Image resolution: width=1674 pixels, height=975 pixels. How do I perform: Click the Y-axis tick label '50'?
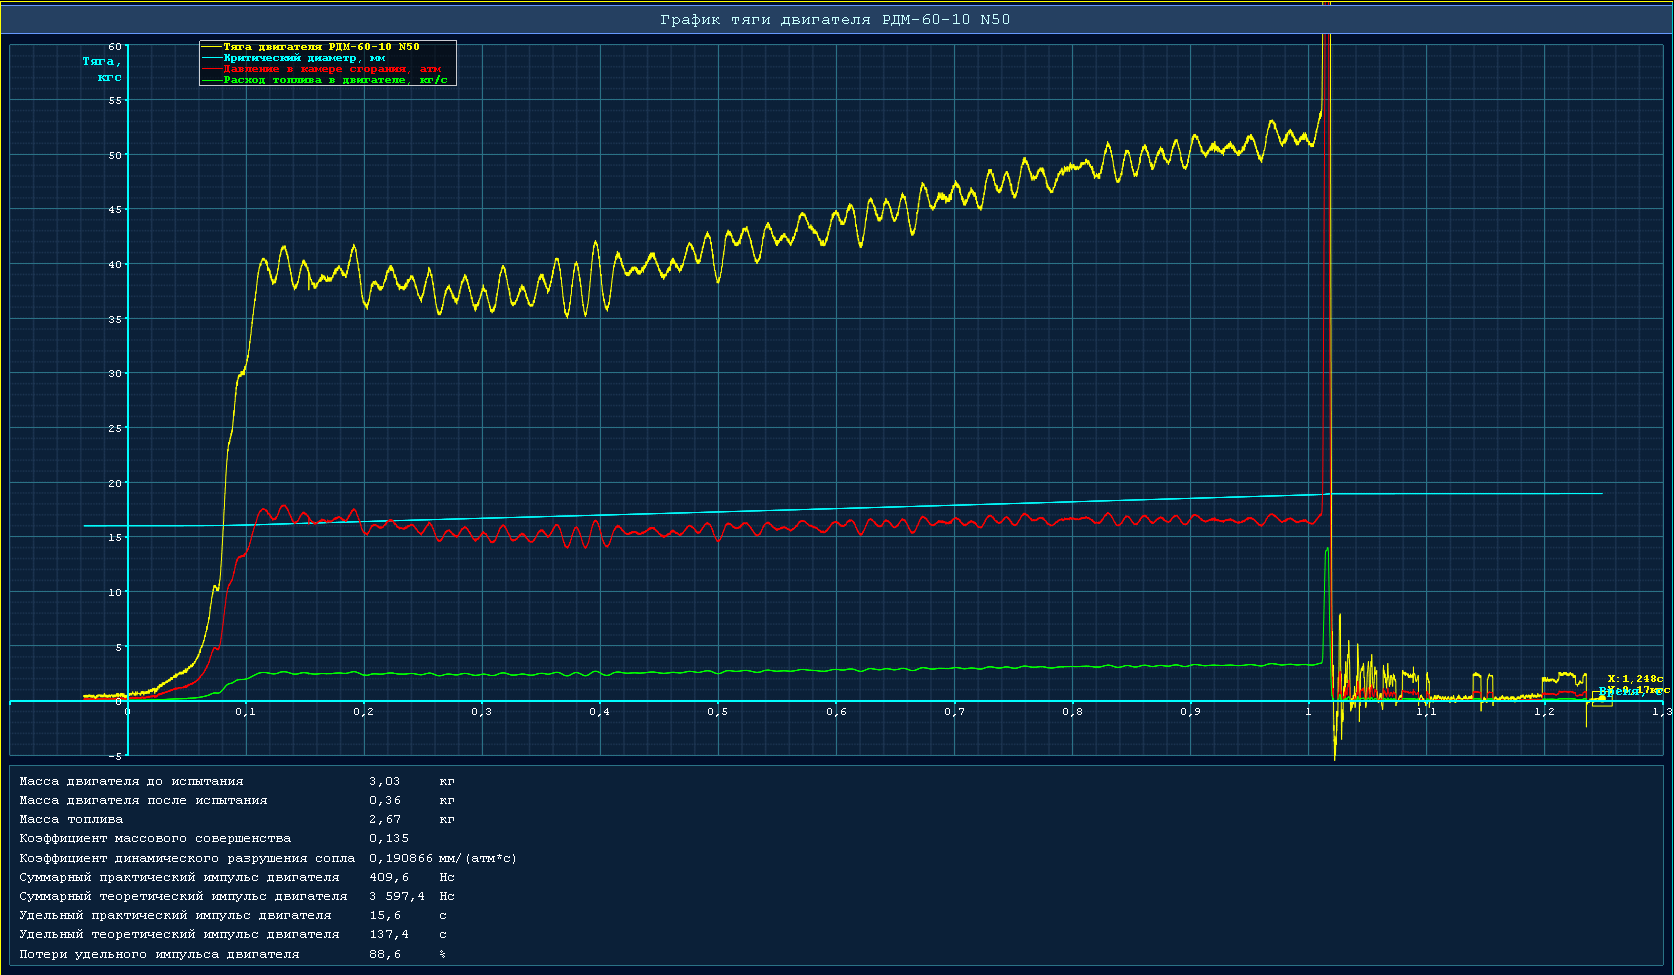coord(115,155)
